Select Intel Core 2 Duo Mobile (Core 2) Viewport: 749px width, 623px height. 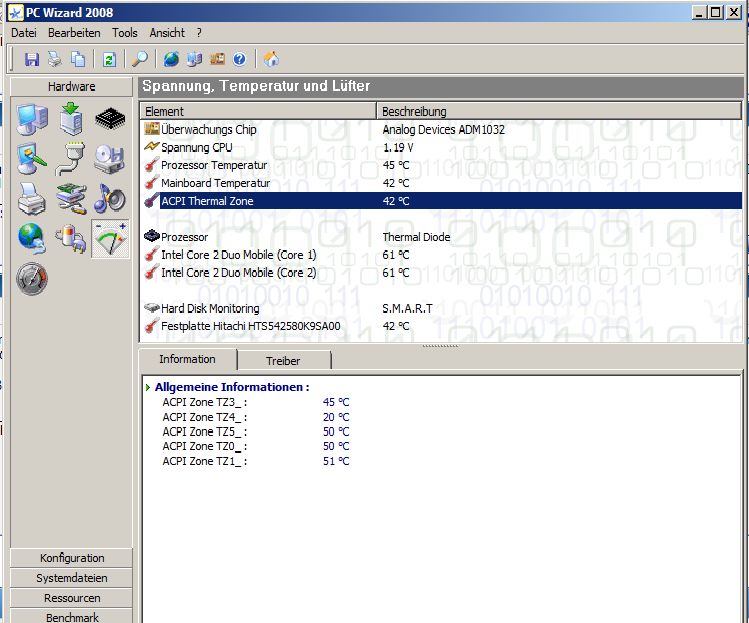point(441,273)
